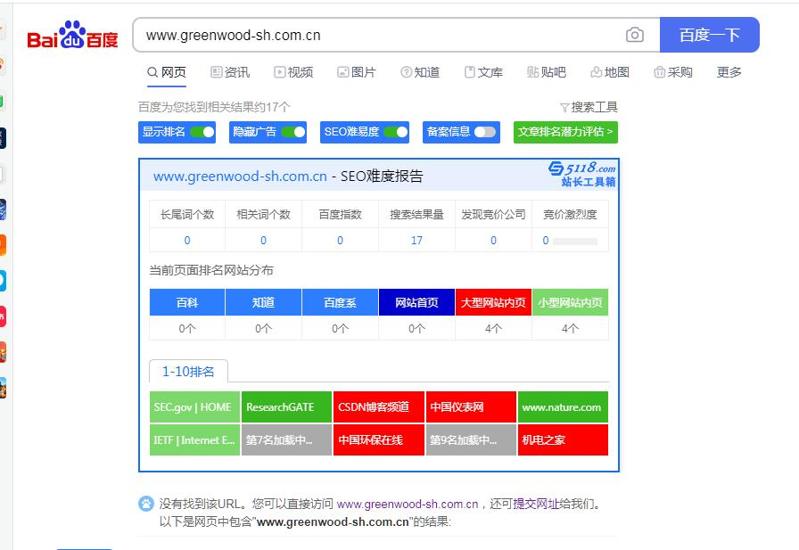Click the 5118.com 站长工具箱 logo
The width and height of the screenshot is (799, 550).
[582, 174]
